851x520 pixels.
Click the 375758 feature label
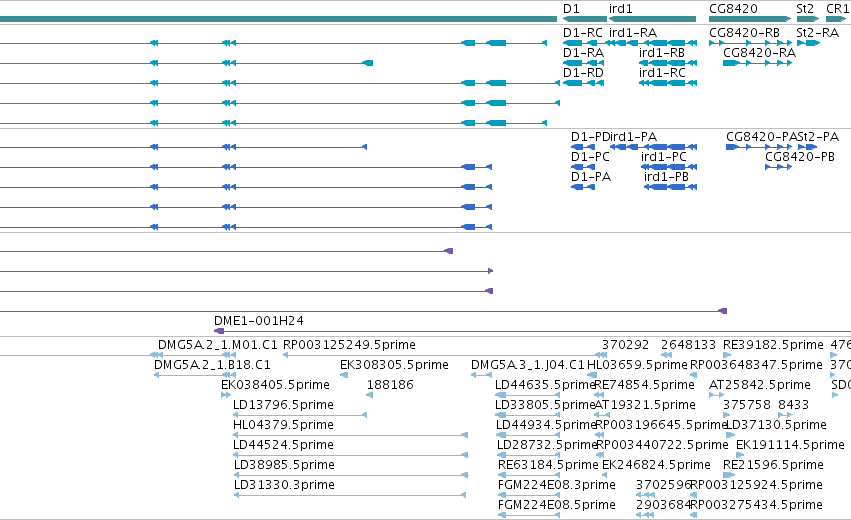pos(747,405)
